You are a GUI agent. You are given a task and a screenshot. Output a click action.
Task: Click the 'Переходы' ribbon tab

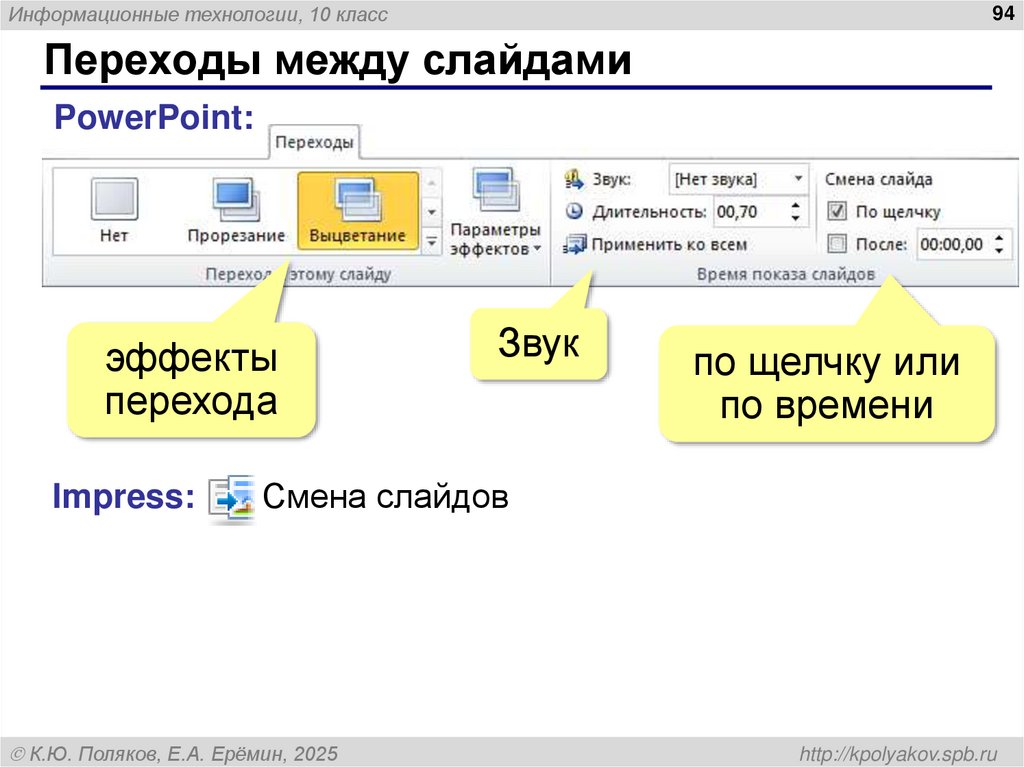tap(314, 142)
